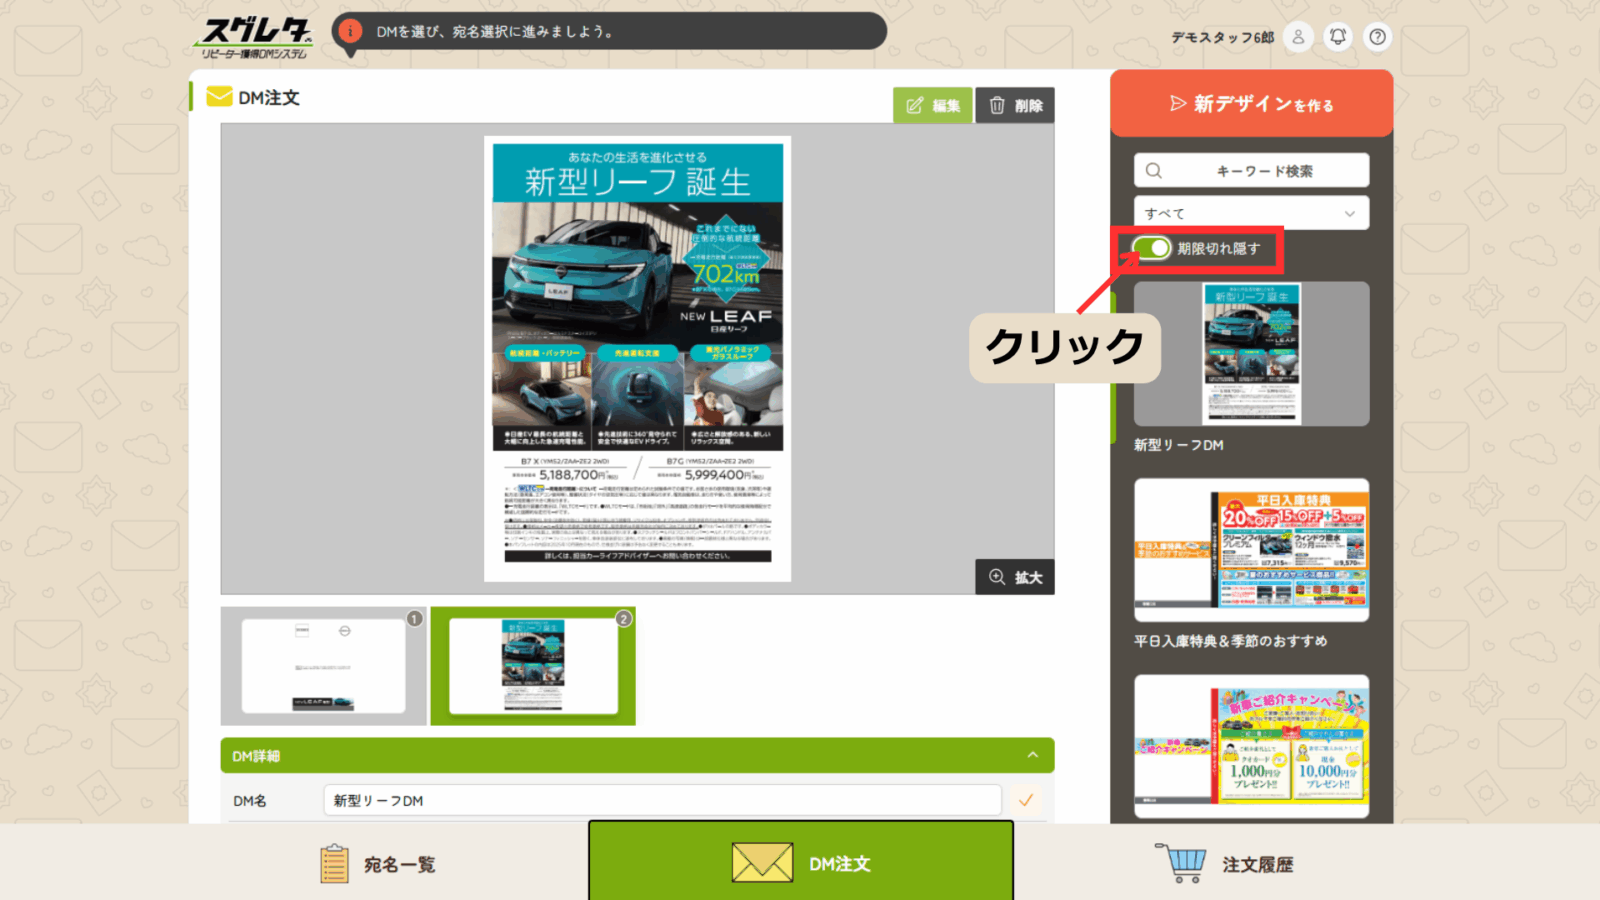The image size is (1600, 900).
Task: Click the スグレター logo
Action: (256, 38)
